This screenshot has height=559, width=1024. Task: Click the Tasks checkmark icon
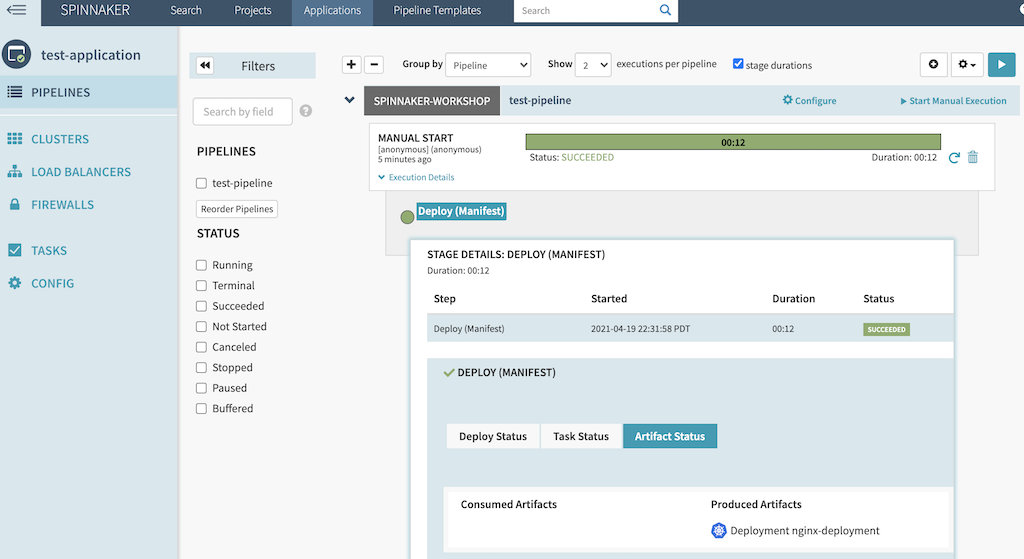pyautogui.click(x=14, y=250)
